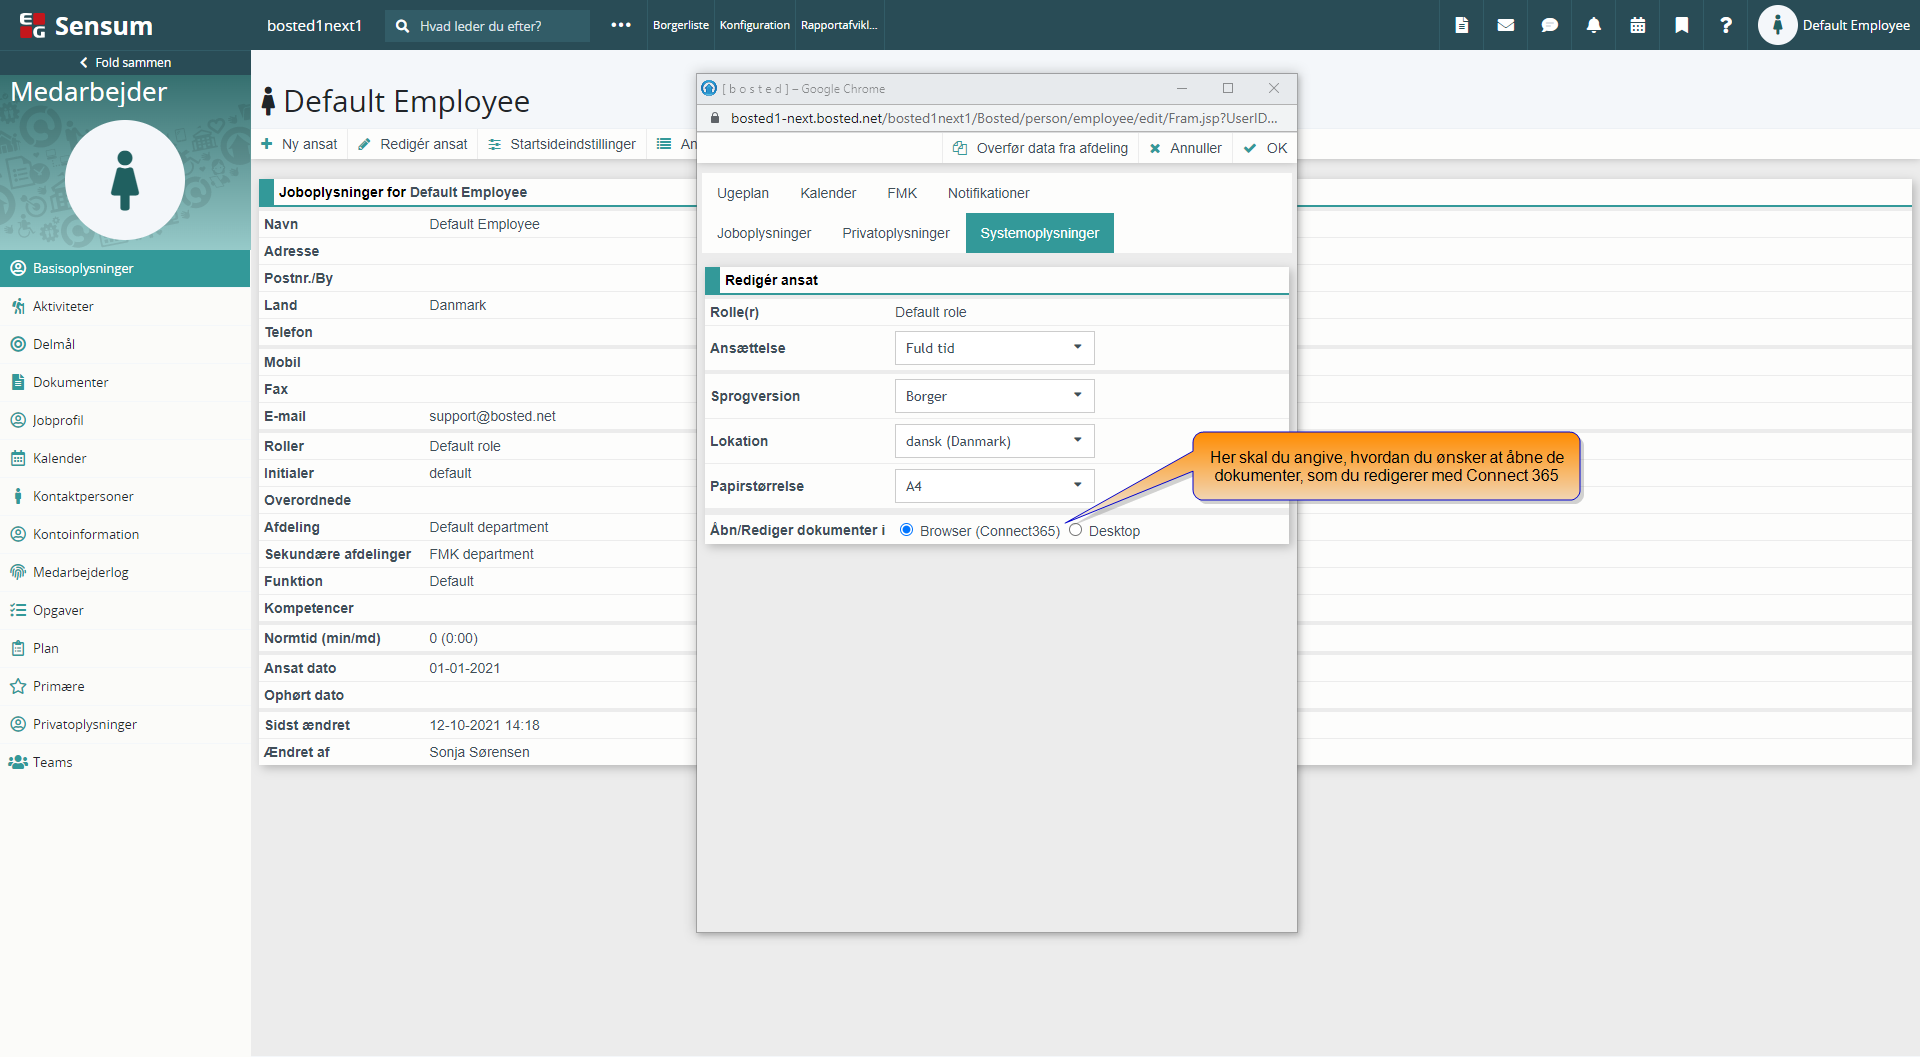
Task: Show notifications via bell icon
Action: tap(1593, 25)
